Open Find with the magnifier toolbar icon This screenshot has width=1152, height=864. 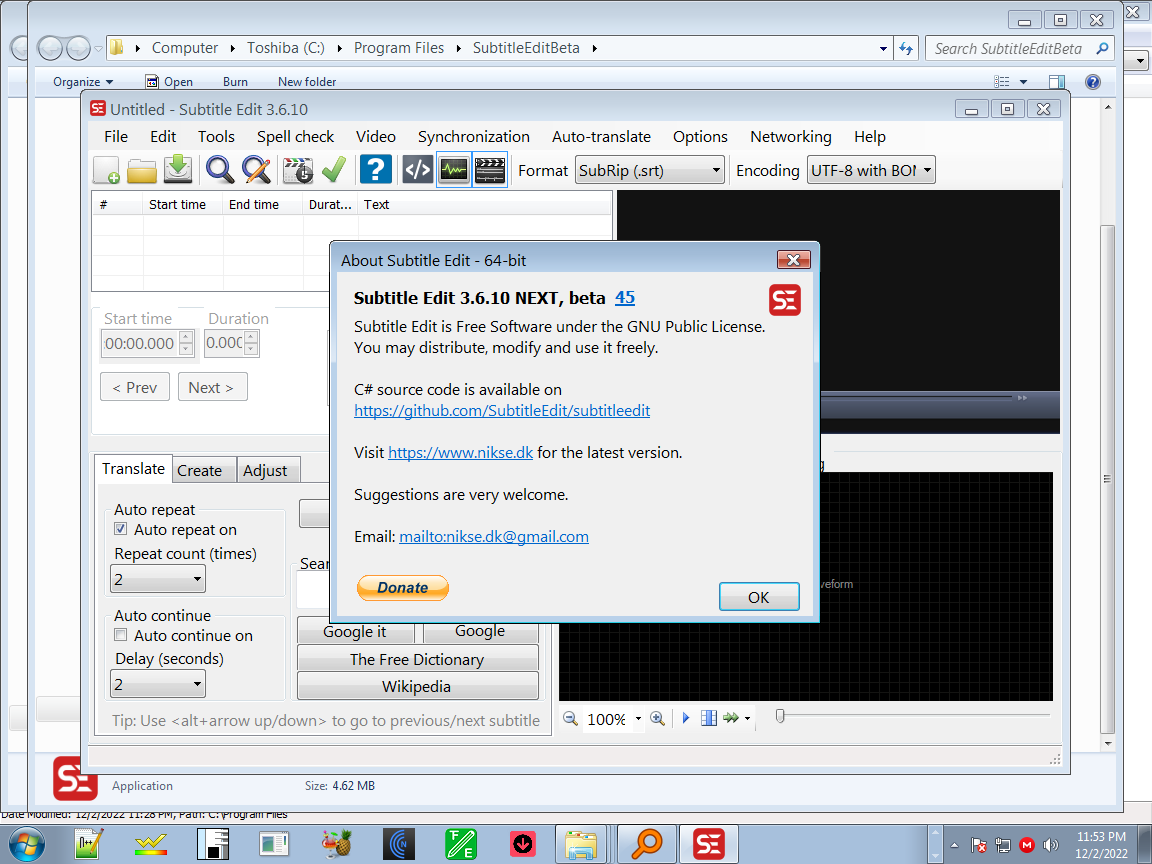click(220, 170)
